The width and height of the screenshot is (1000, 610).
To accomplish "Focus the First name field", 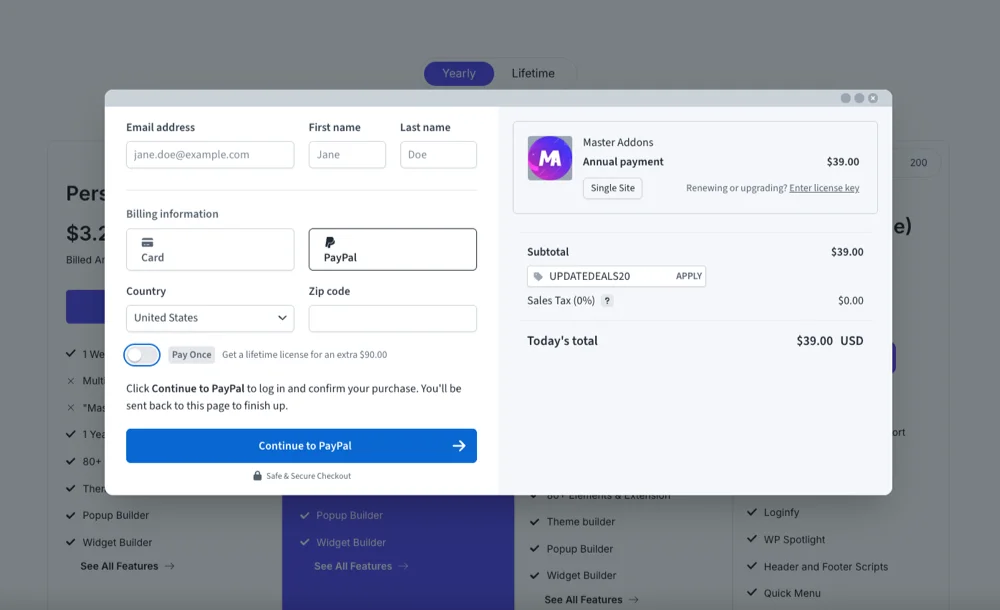I will pyautogui.click(x=347, y=154).
